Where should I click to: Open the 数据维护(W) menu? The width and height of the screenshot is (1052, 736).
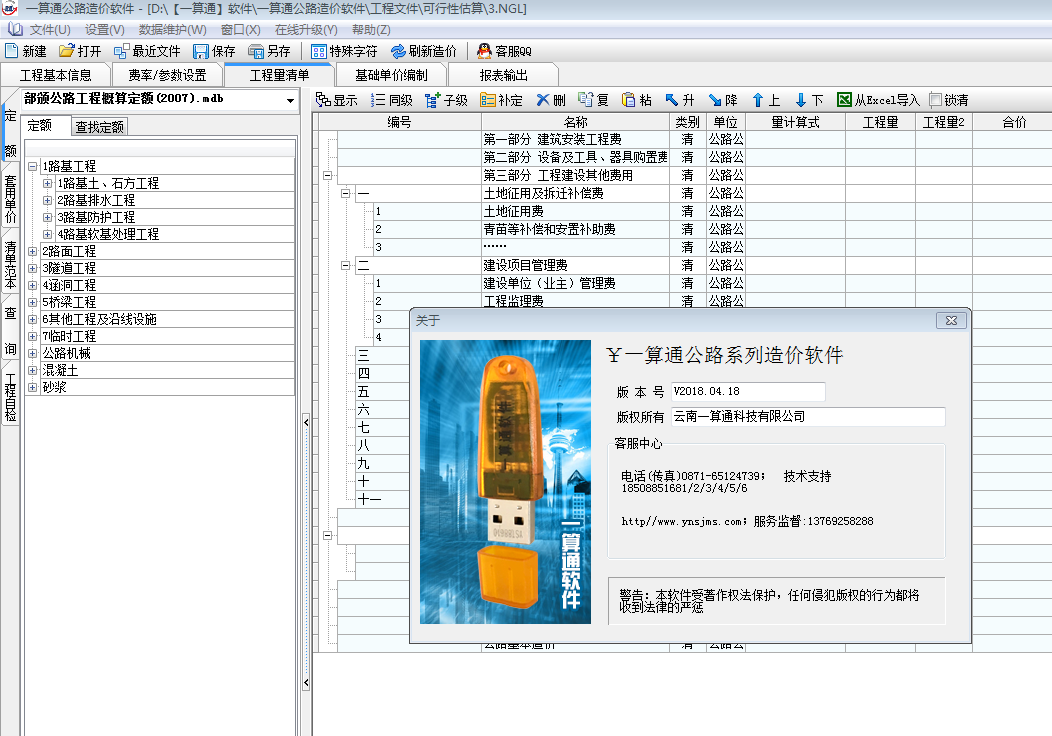172,30
